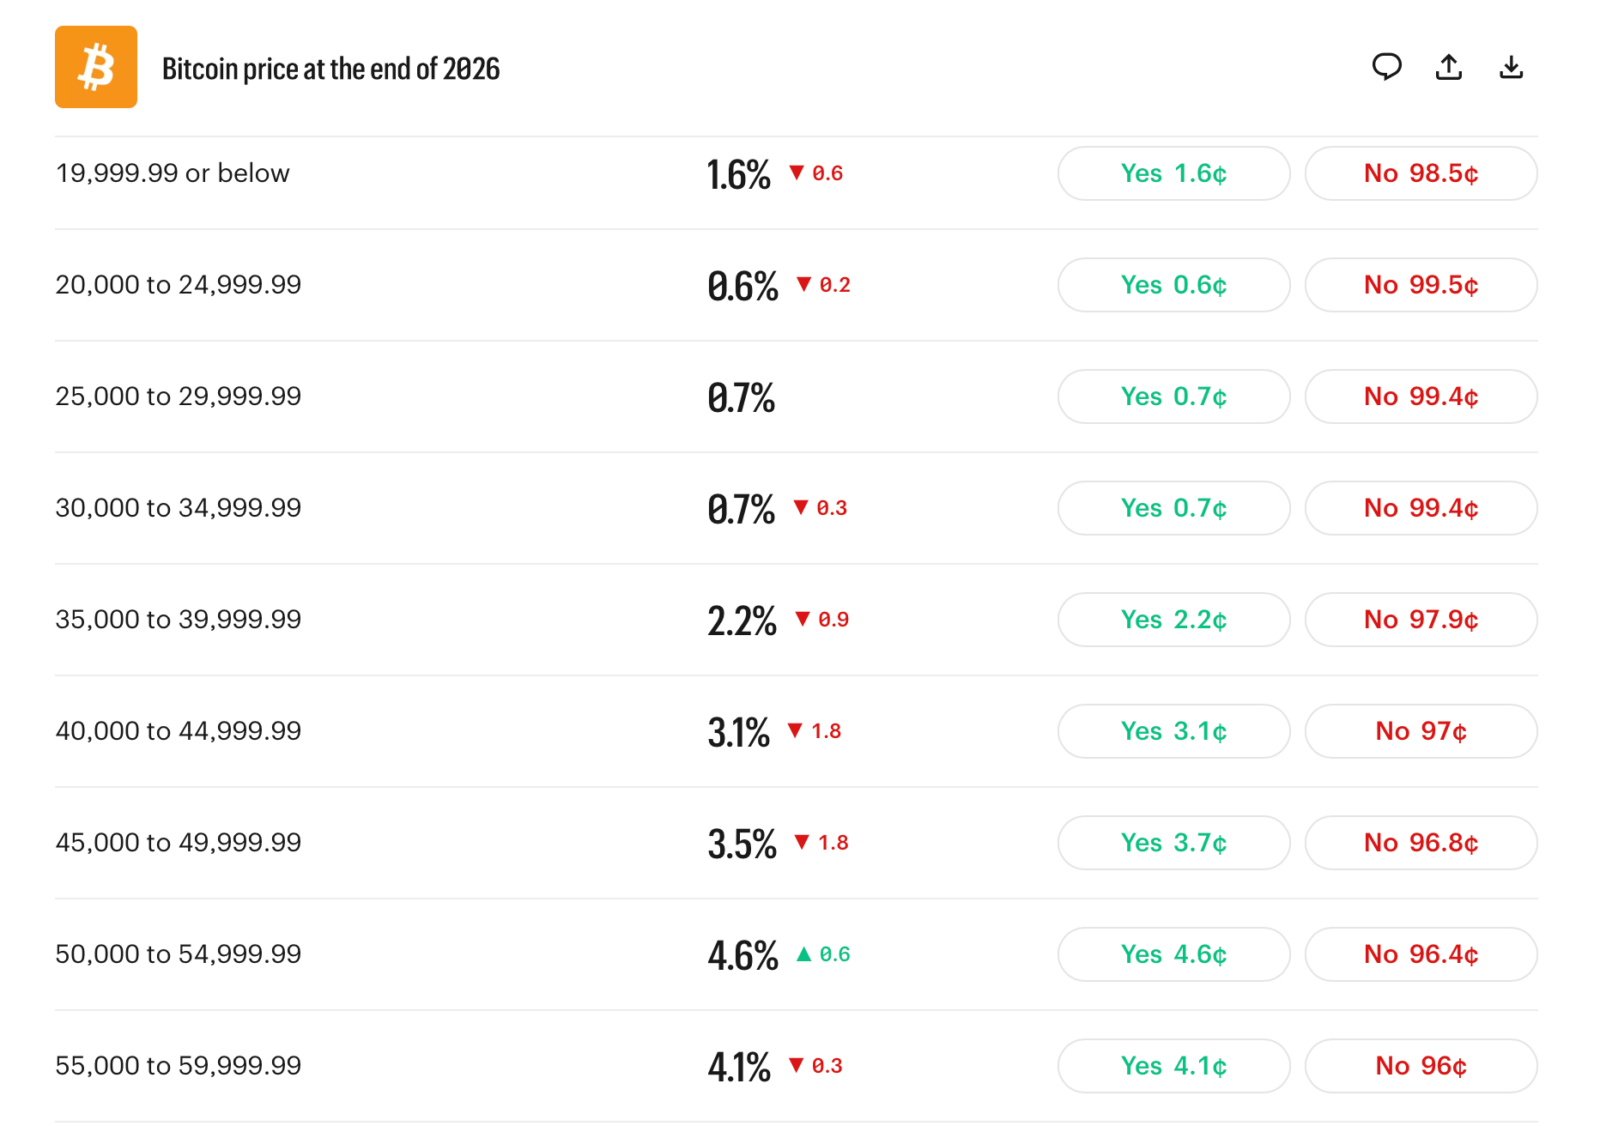Viewport: 1600px width, 1126px height.
Task: Click Yes 3.1¢ on 40,000 to 44,999.99
Action: coord(1173,731)
